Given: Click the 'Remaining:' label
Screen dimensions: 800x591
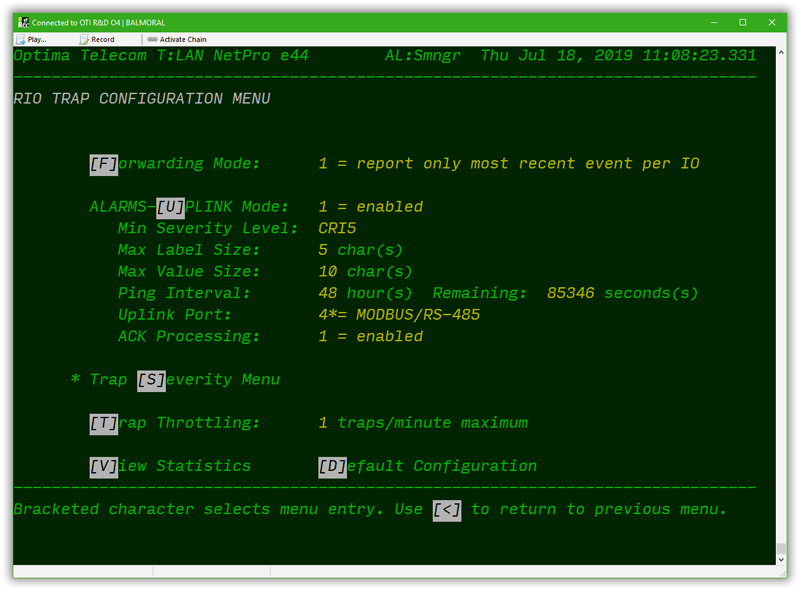Looking at the screenshot, I should point(480,293).
